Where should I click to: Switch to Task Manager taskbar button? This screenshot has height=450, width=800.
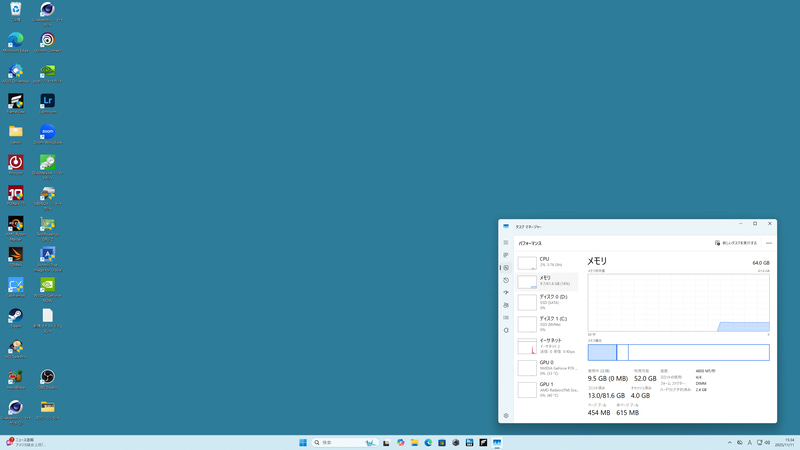coord(497,442)
